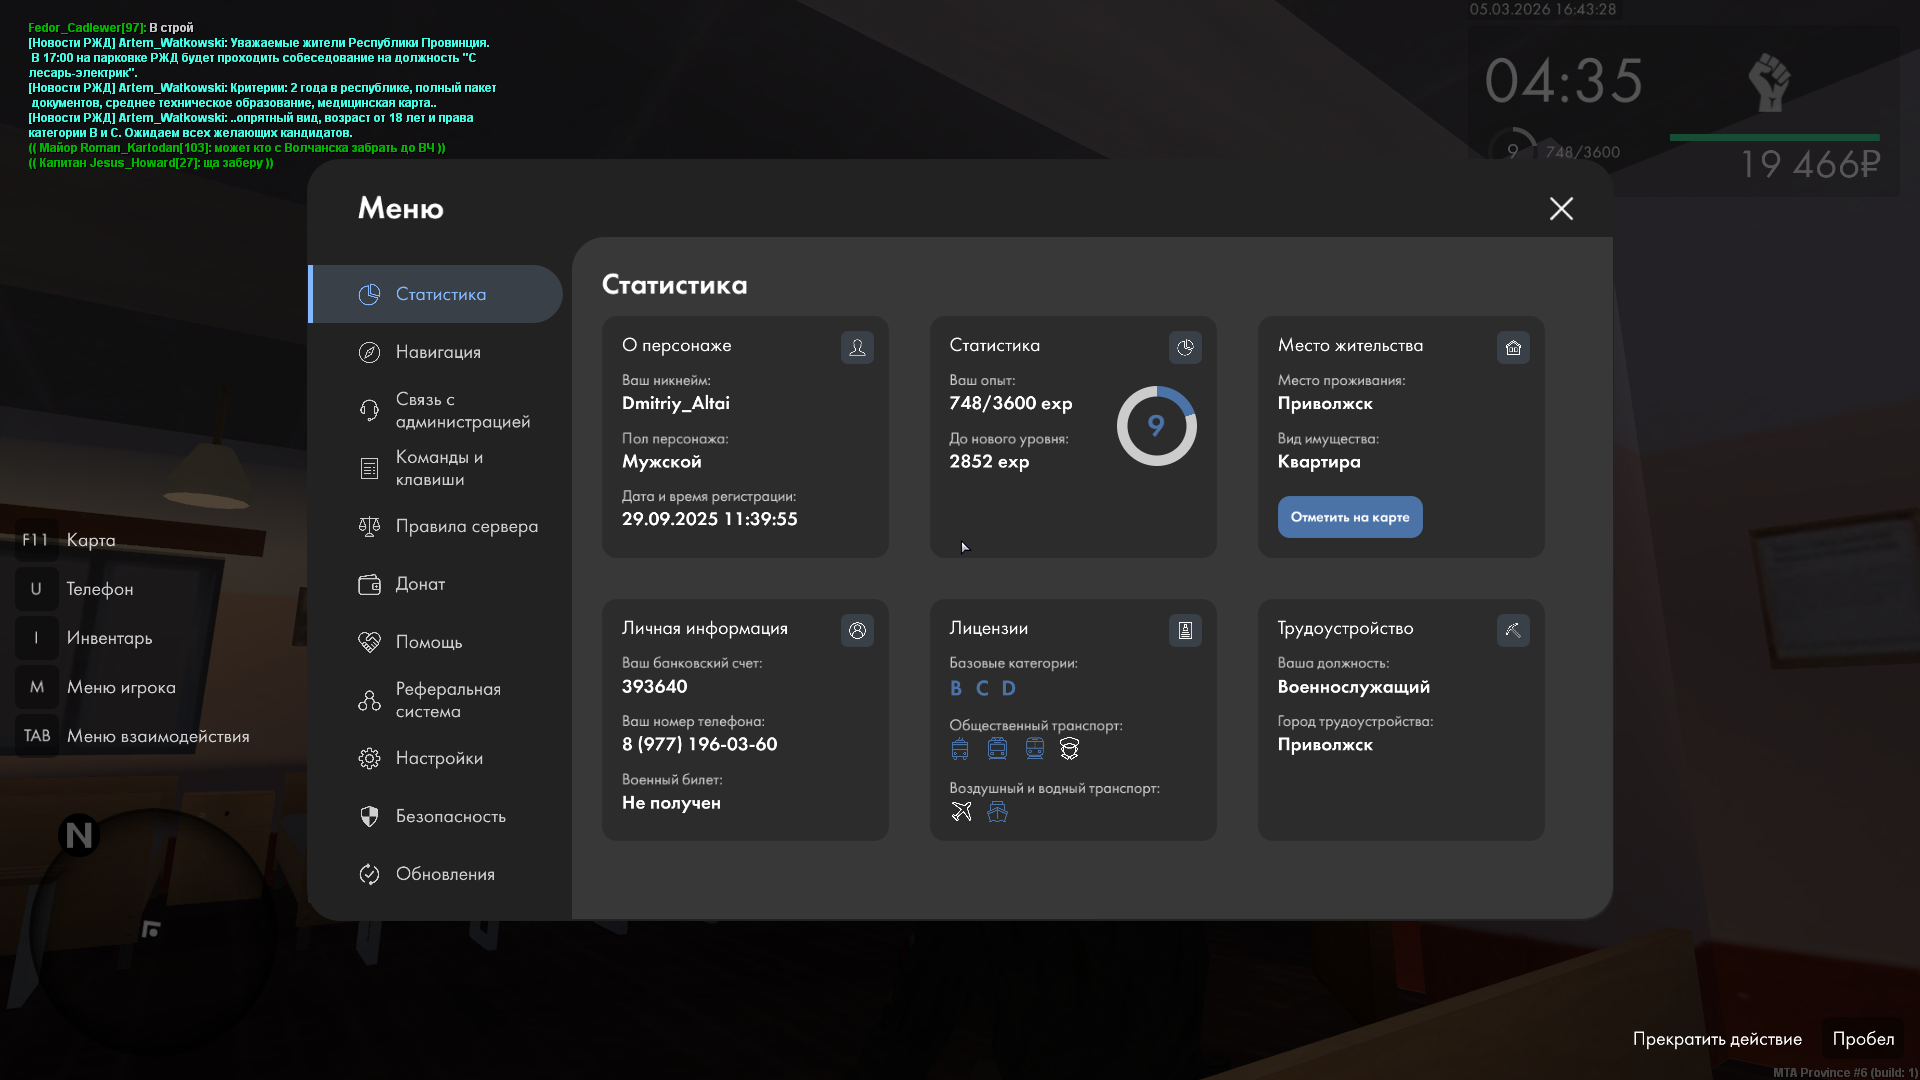Click the license document icon in Лицензии card
This screenshot has height=1080, width=1920.
tap(1185, 630)
